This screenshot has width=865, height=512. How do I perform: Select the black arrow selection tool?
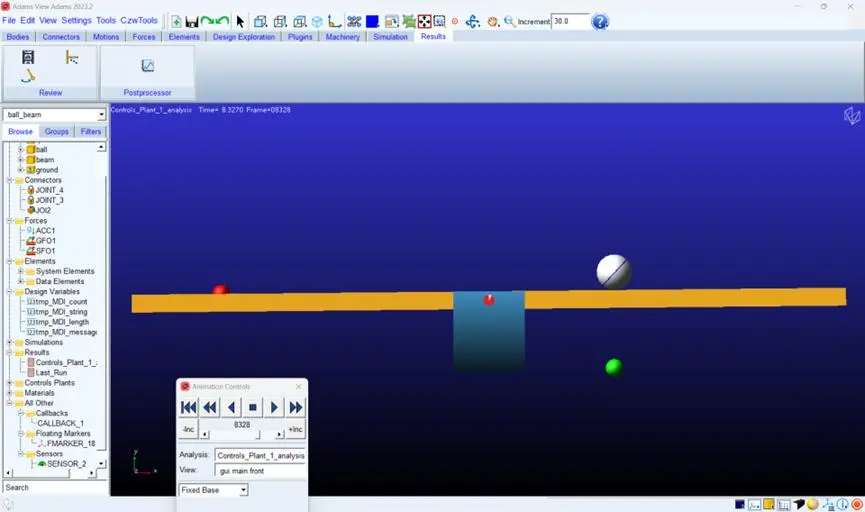(x=240, y=22)
